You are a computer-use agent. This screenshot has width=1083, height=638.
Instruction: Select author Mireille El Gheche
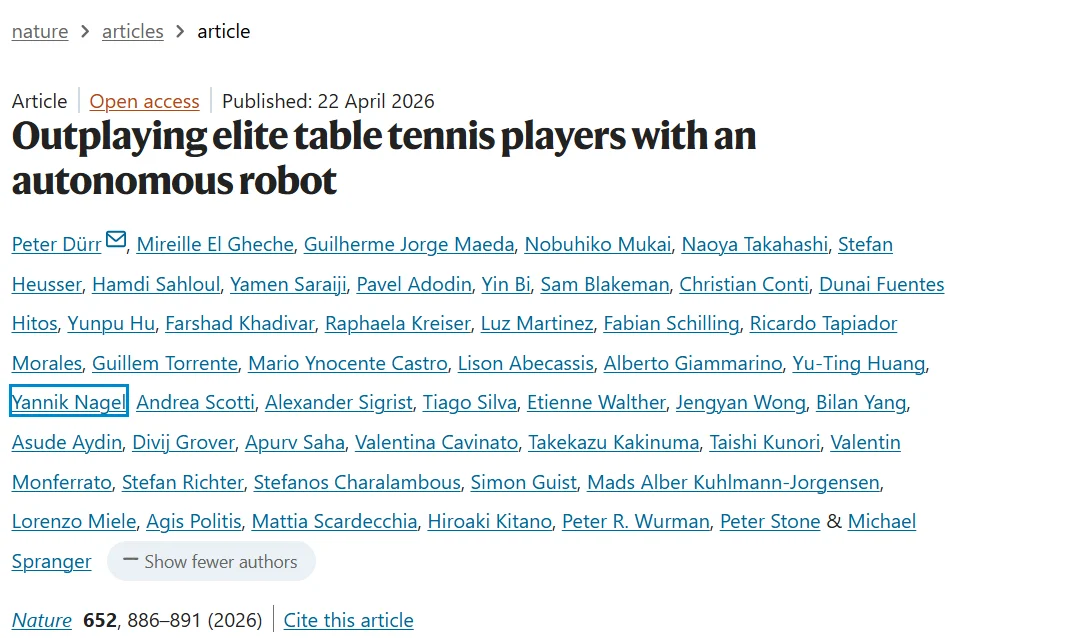coord(215,244)
